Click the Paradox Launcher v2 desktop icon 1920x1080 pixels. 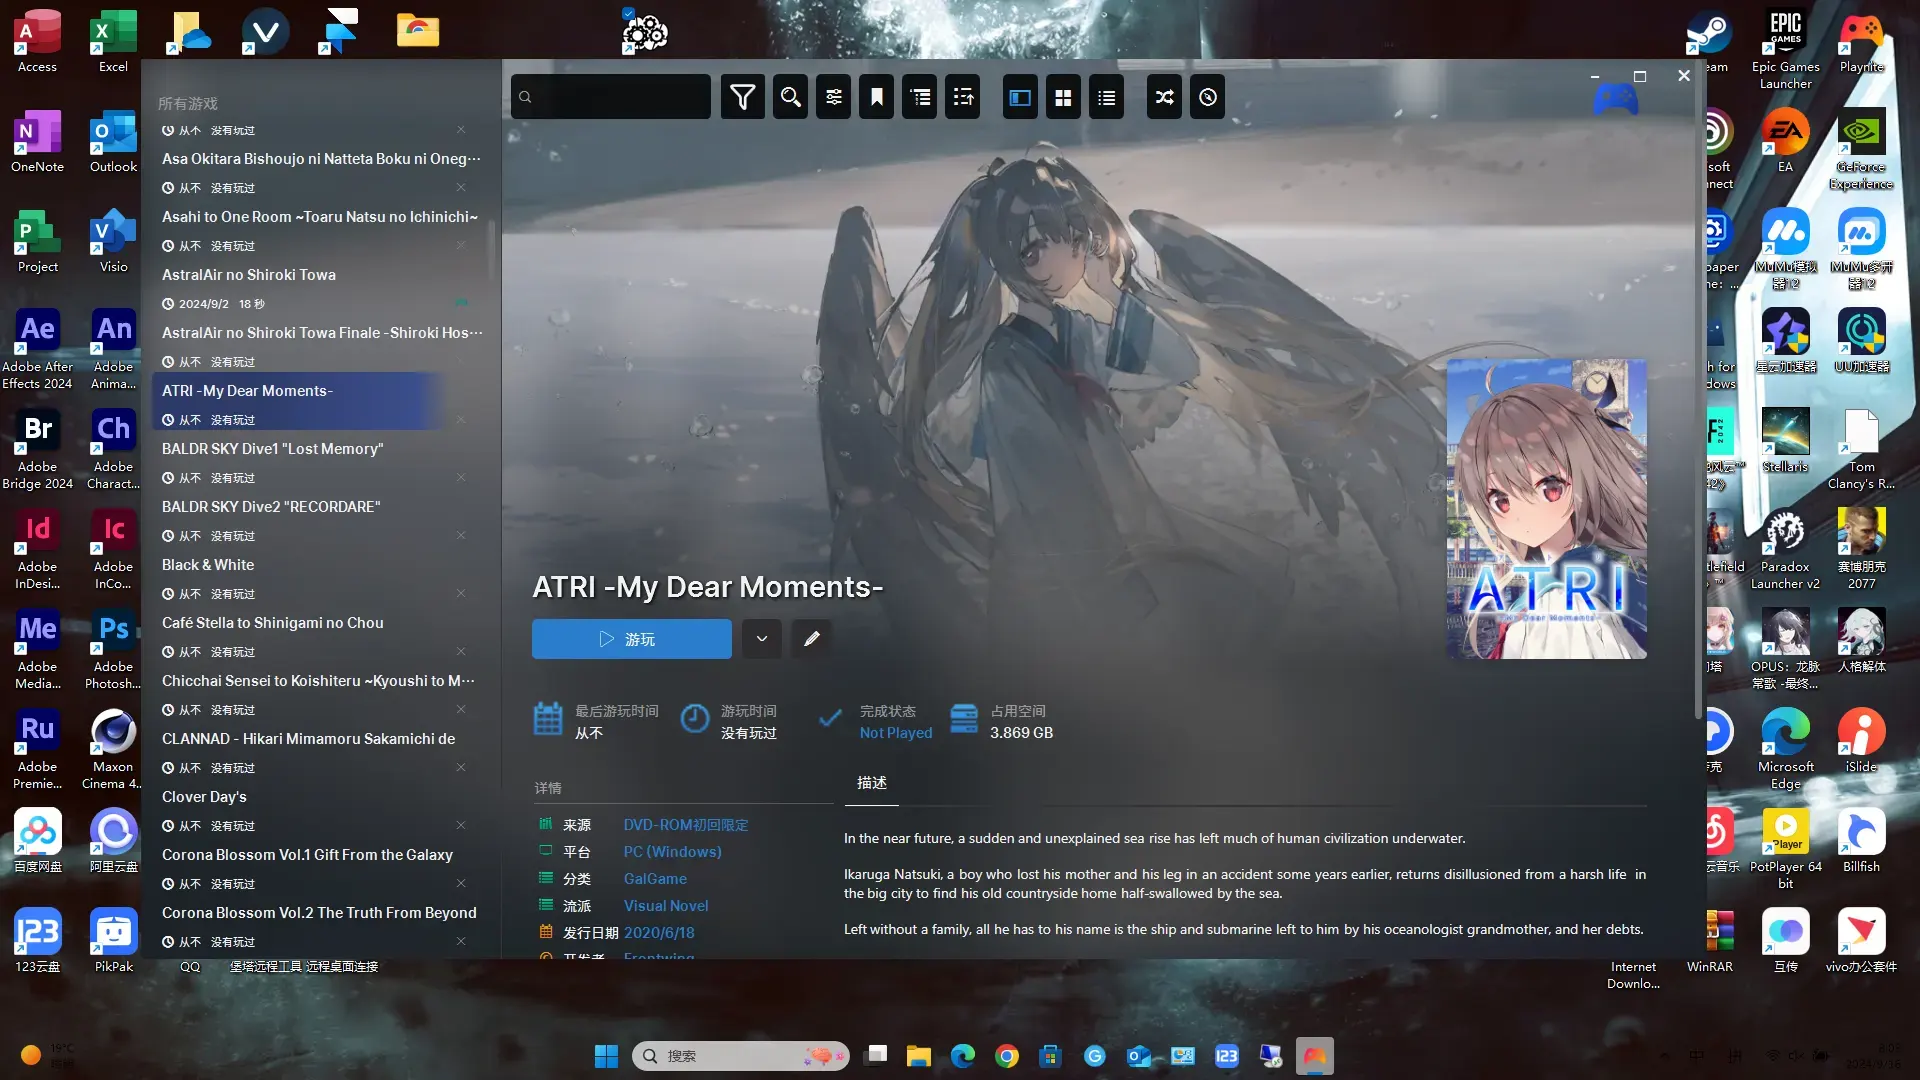[1785, 549]
